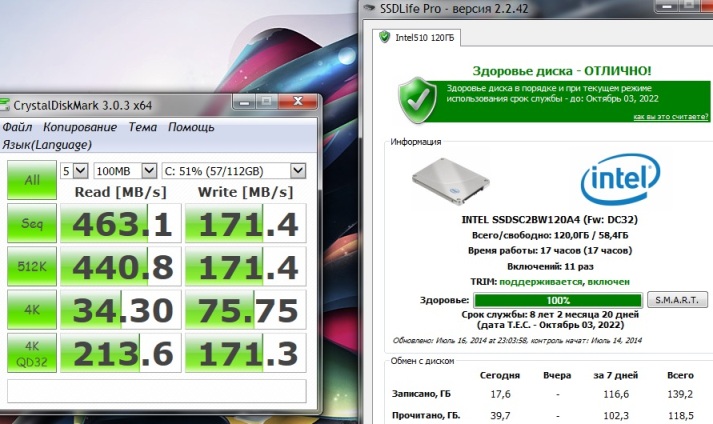Click the SSD drive picture
This screenshot has width=713, height=424.
pos(451,182)
